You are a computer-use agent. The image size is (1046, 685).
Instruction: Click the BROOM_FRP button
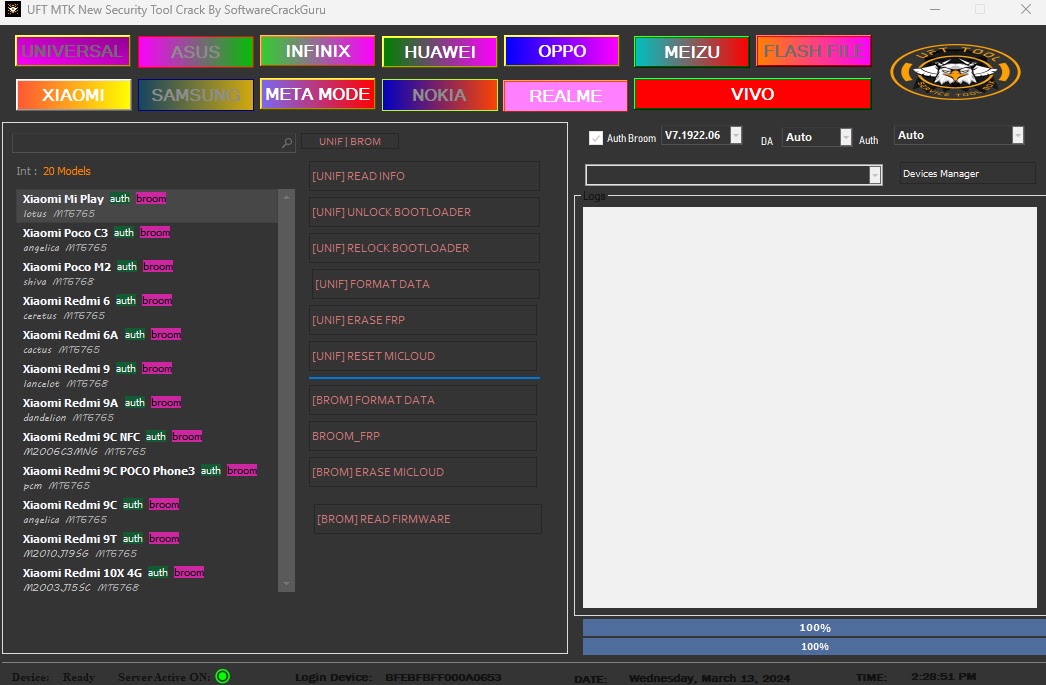[x=423, y=436]
